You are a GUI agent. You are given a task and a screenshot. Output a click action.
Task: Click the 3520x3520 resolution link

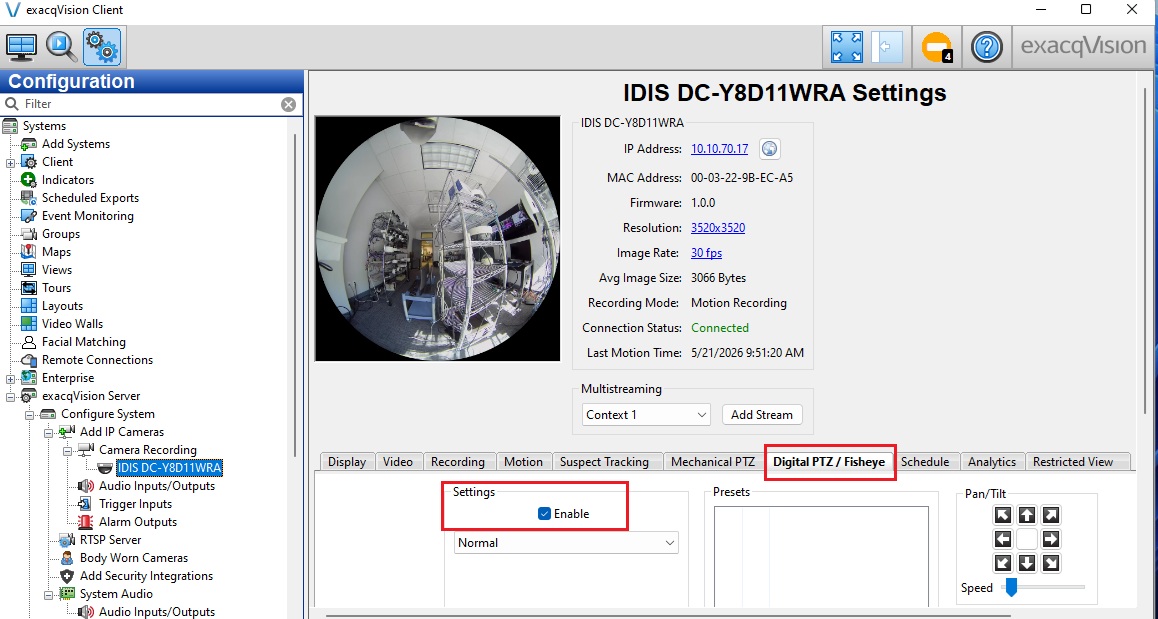click(x=718, y=228)
